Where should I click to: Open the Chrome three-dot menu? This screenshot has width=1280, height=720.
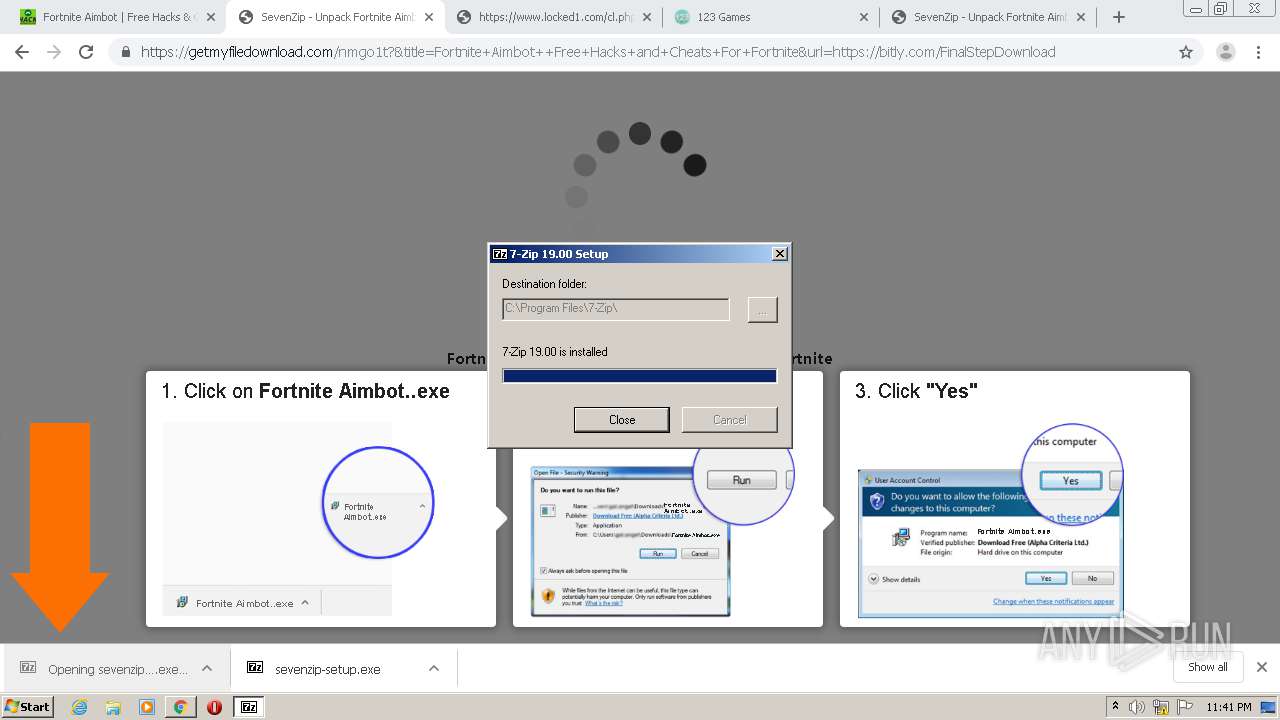pyautogui.click(x=1259, y=52)
